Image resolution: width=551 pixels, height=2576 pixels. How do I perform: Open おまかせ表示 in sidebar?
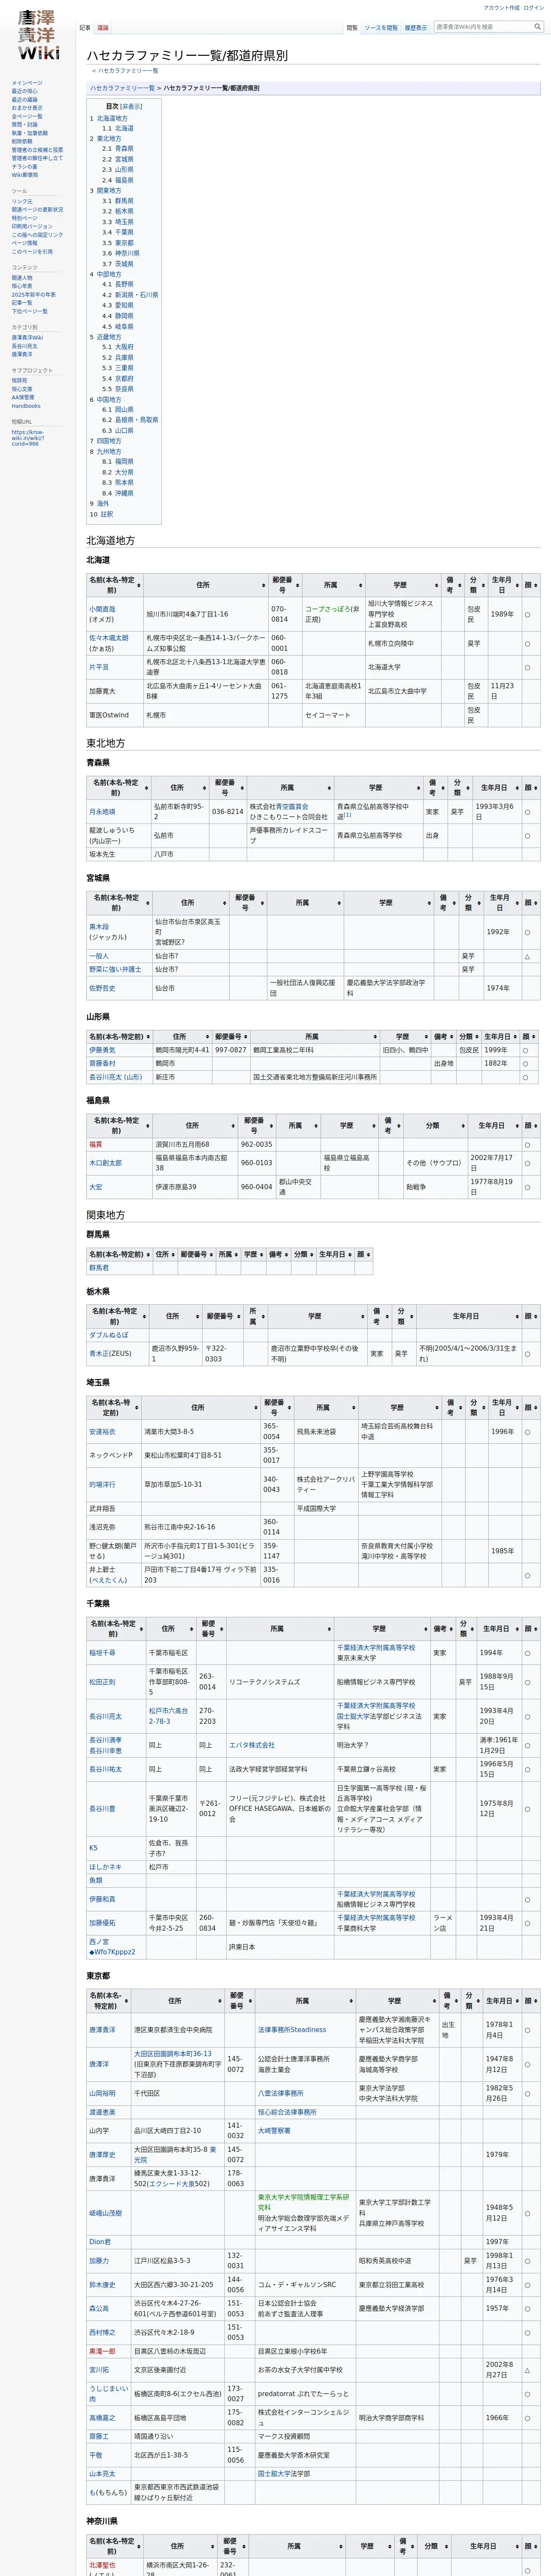pyautogui.click(x=27, y=108)
